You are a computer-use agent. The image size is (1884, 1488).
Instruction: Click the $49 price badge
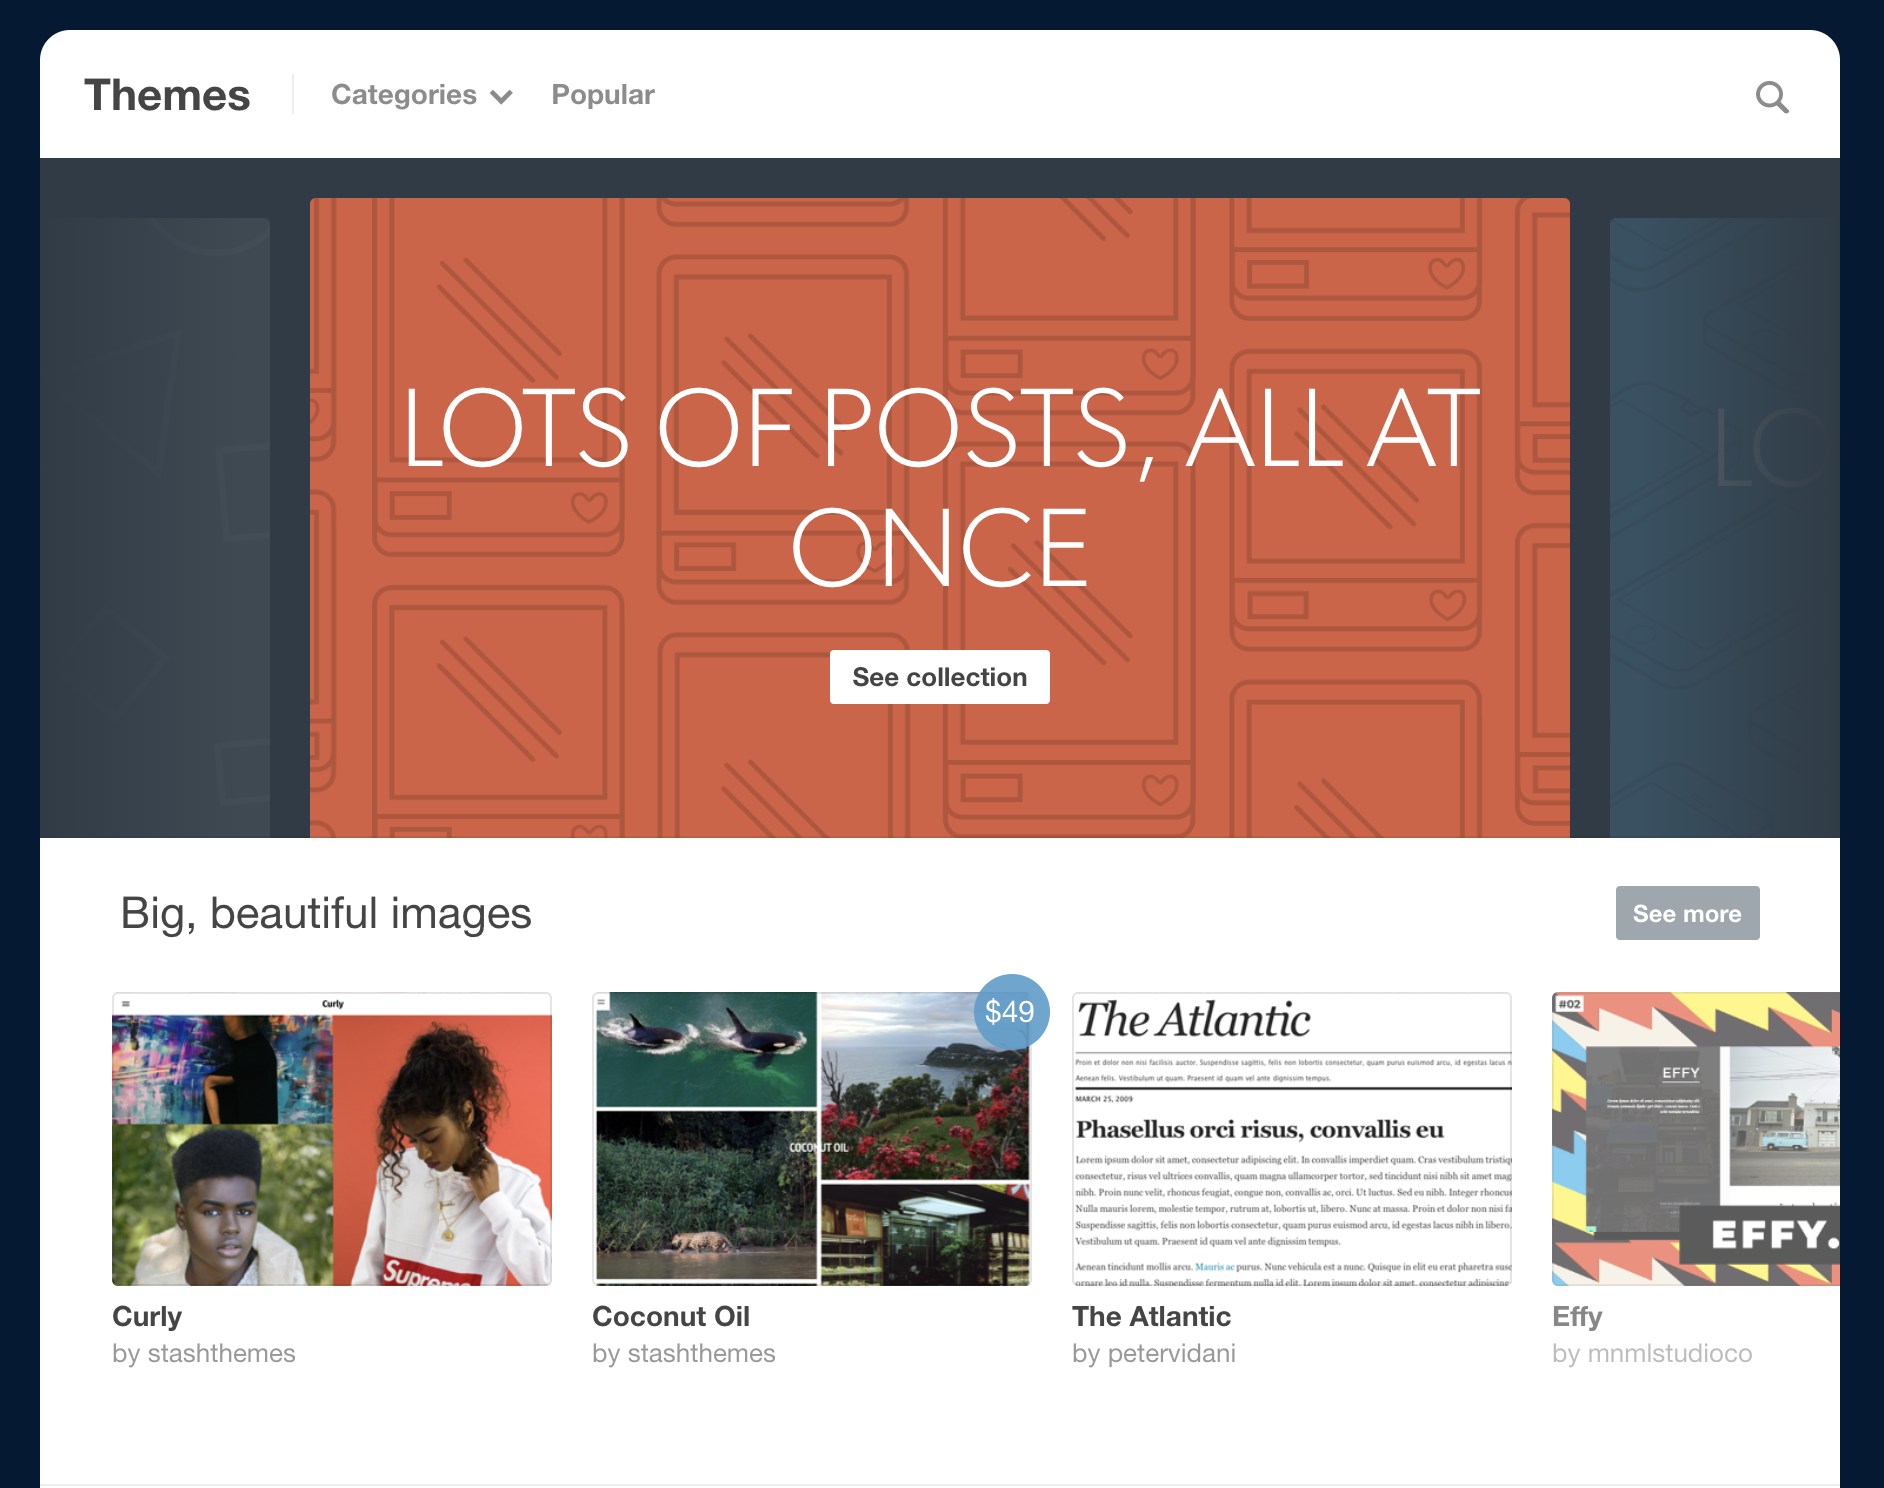coord(1010,1011)
